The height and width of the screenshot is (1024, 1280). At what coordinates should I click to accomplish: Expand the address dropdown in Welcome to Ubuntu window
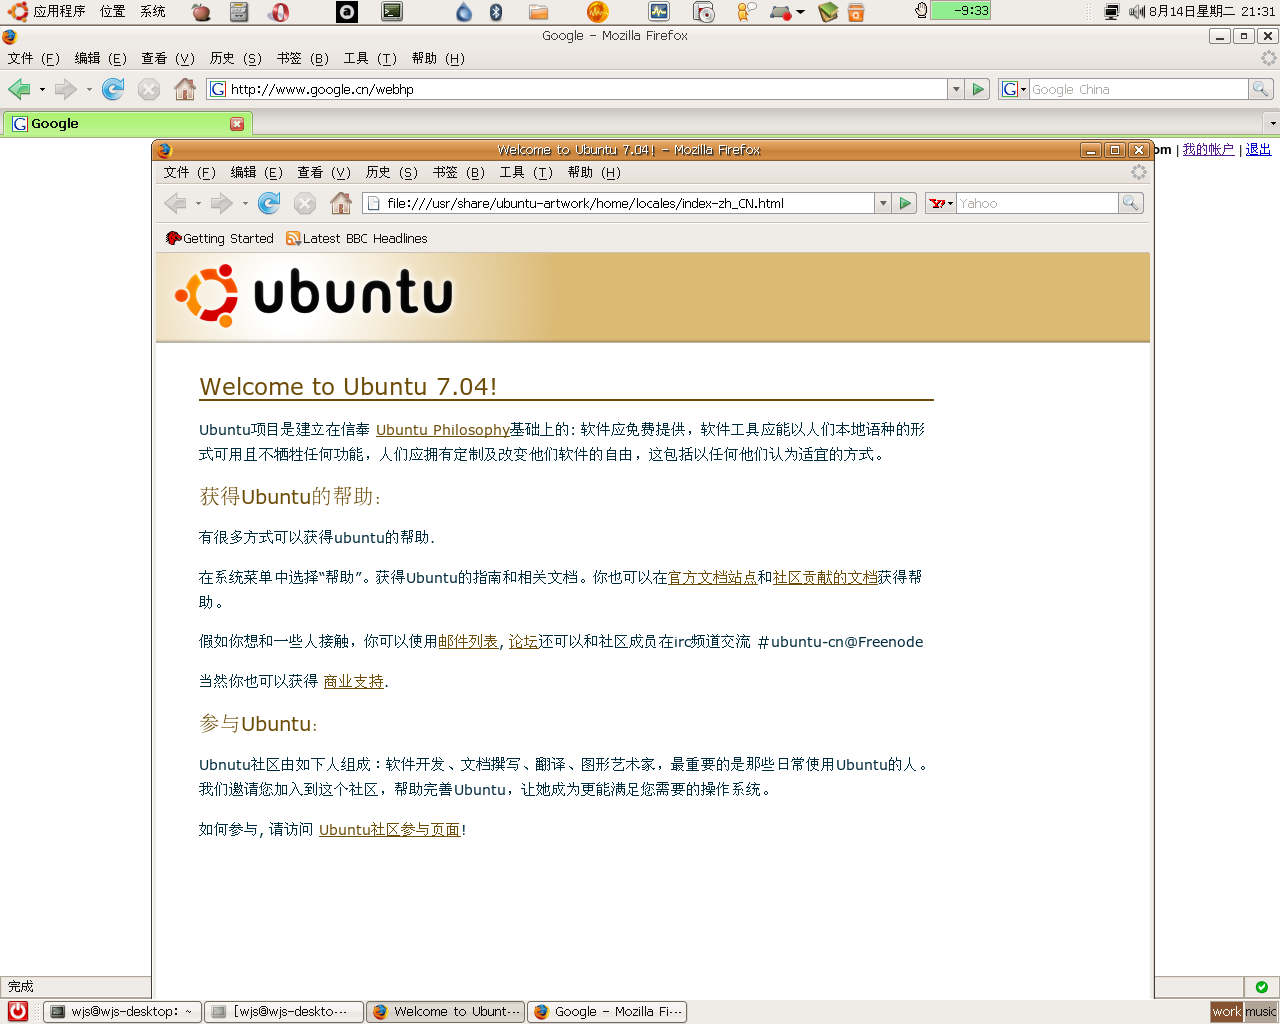pos(883,203)
